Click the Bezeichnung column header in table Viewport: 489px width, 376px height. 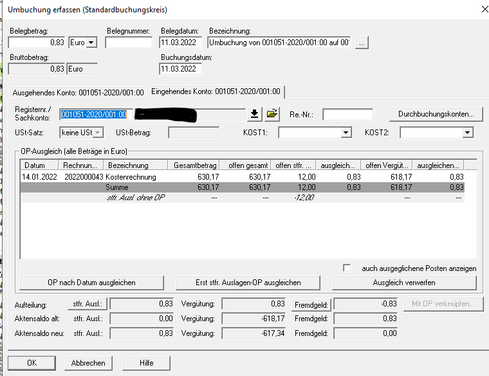tap(136, 165)
